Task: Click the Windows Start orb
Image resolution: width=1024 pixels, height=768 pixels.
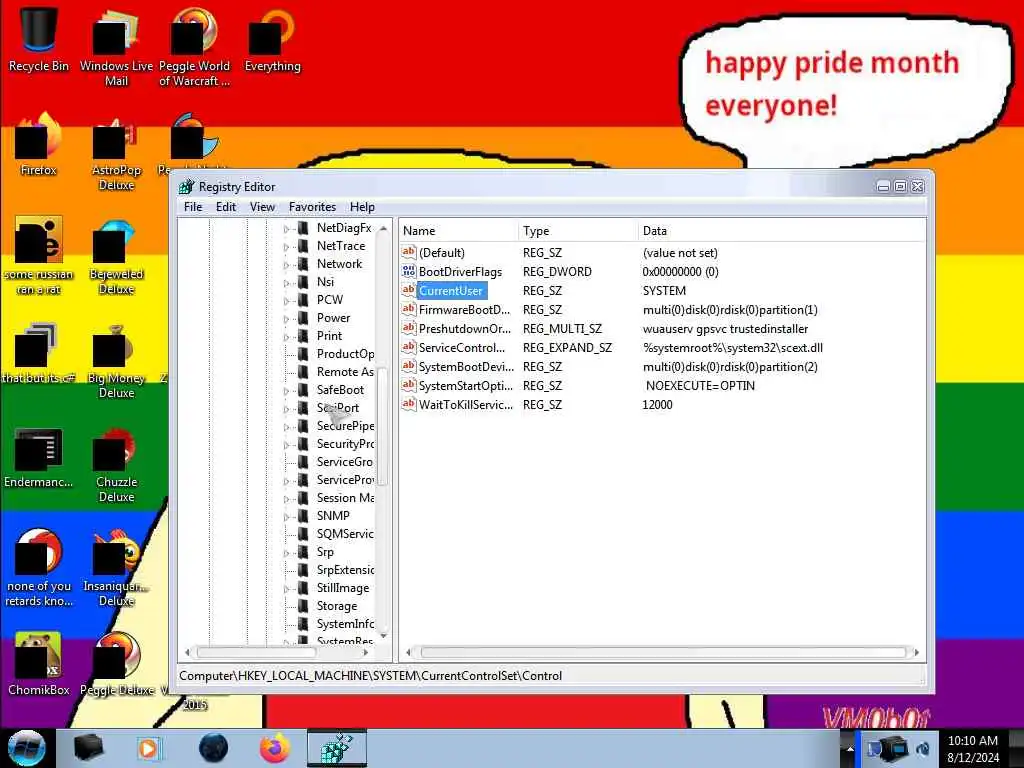Action: [27, 748]
